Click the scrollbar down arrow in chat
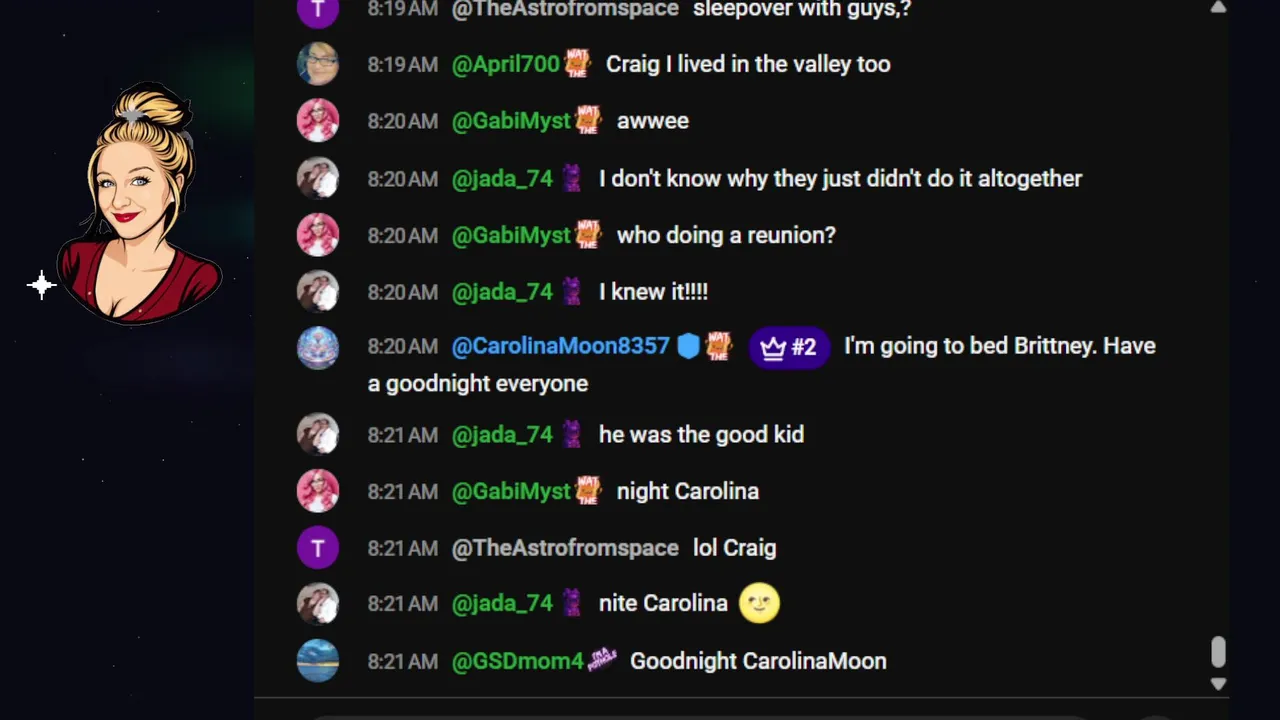This screenshot has height=720, width=1280. tap(1218, 684)
